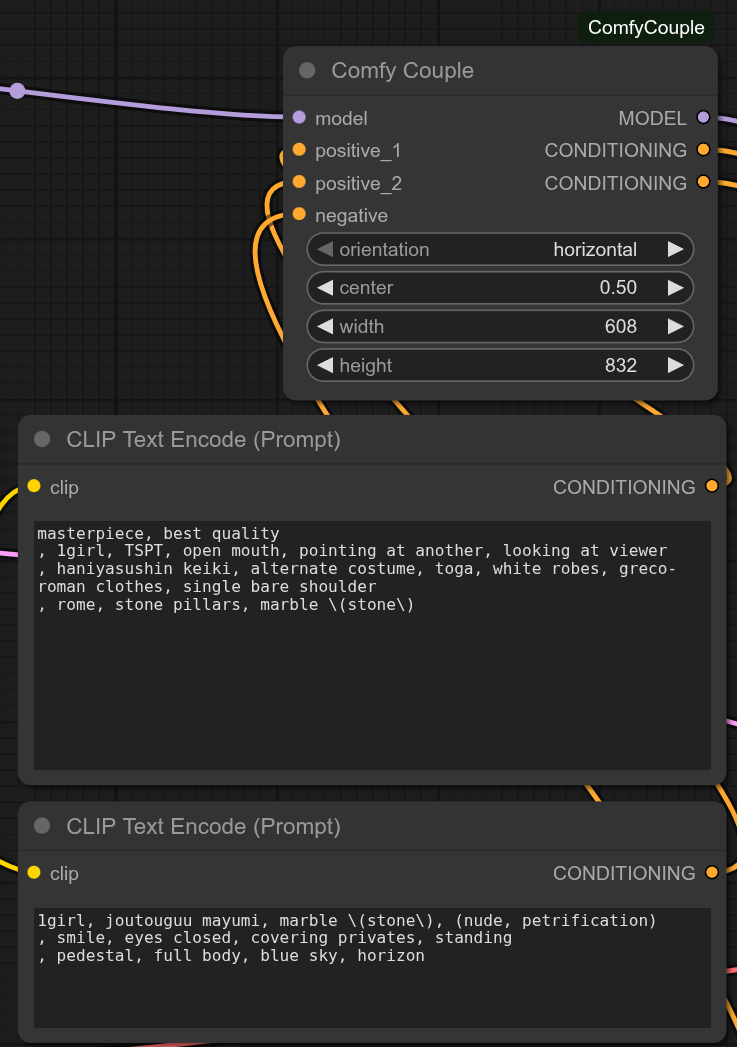Click the clip label on the masterpiece prompt node
This screenshot has width=737, height=1047.
(64, 487)
